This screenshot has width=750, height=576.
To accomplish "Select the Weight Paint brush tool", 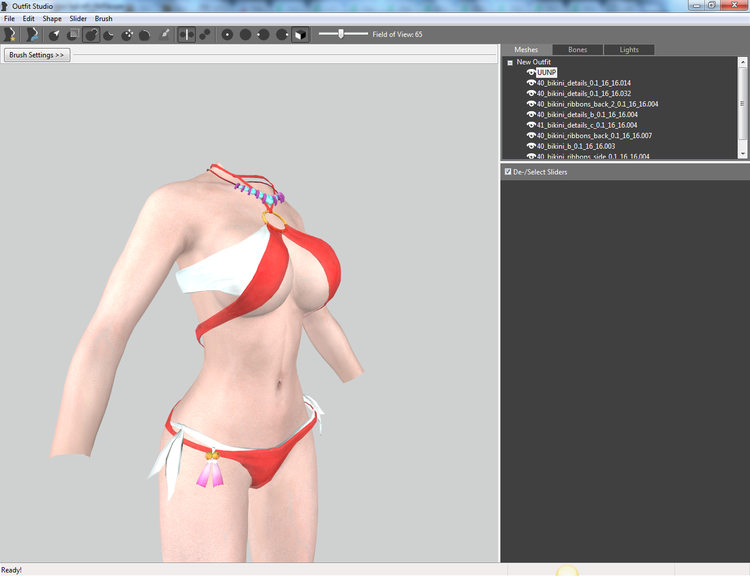I will coord(164,34).
